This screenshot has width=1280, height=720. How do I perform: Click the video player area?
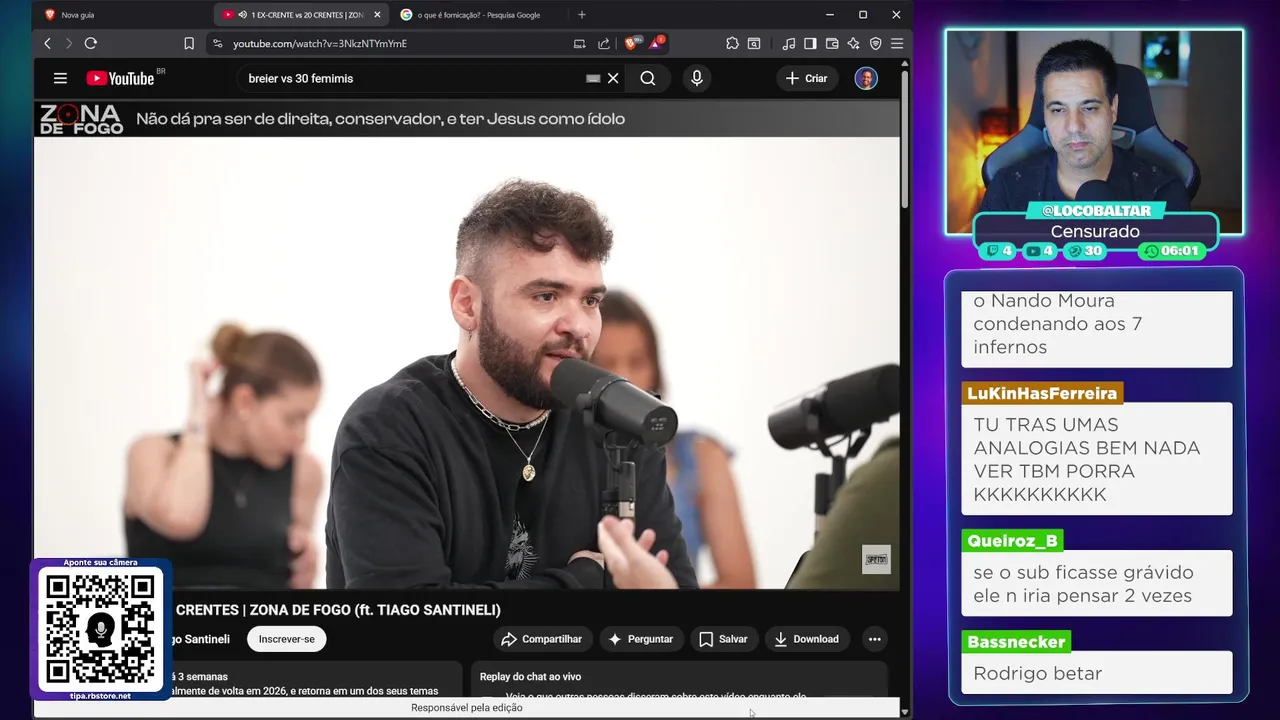coord(467,363)
